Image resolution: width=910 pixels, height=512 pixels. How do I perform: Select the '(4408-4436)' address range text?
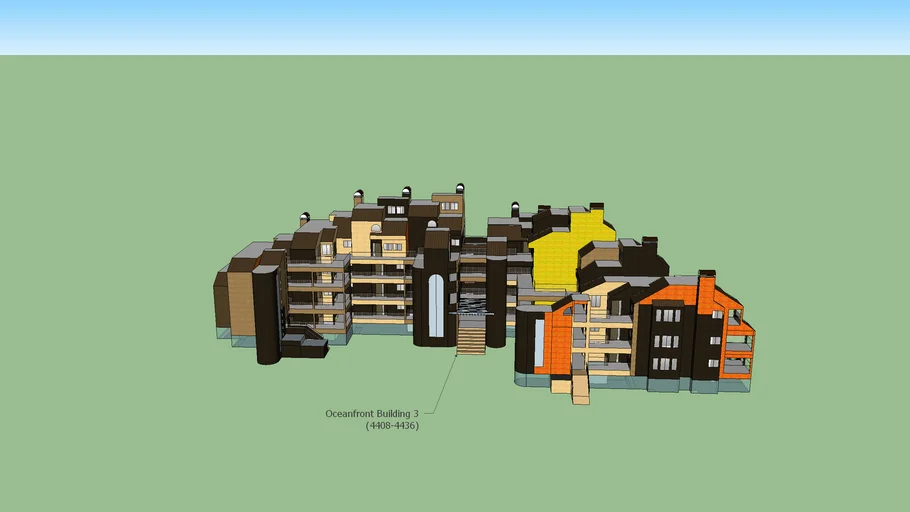coord(392,426)
